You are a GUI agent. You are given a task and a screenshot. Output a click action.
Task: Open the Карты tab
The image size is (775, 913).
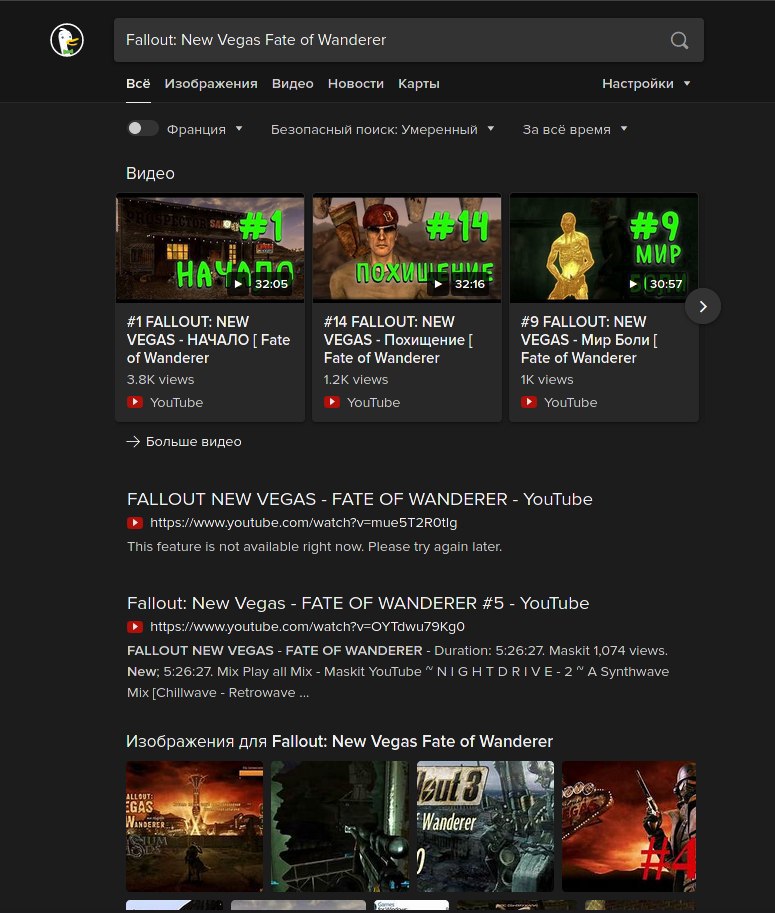coord(419,84)
